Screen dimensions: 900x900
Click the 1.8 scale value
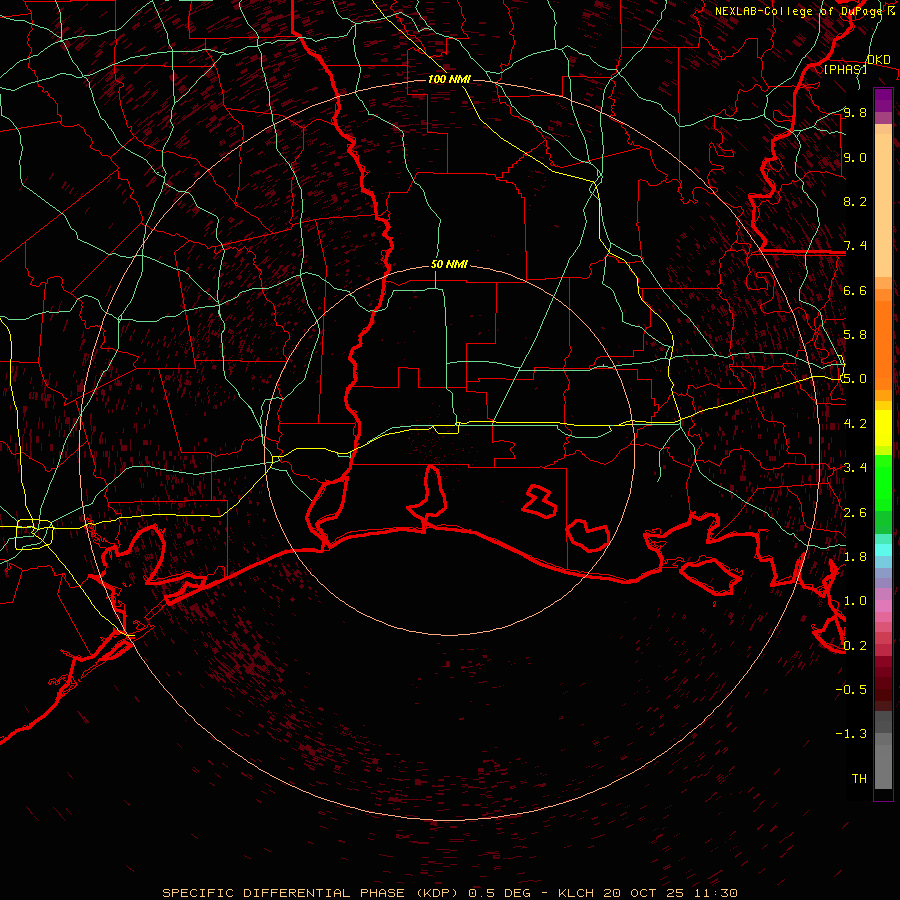855,557
